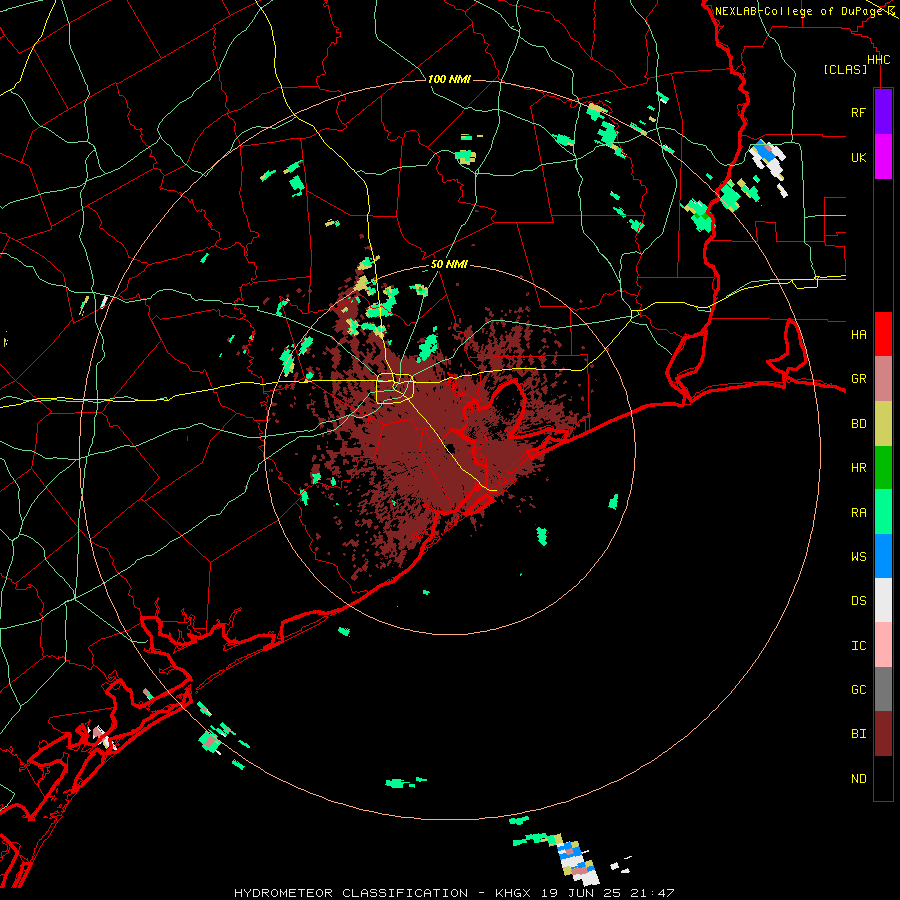Image resolution: width=900 pixels, height=900 pixels.
Task: Click the 'RF' legend label
Action: pos(858,112)
